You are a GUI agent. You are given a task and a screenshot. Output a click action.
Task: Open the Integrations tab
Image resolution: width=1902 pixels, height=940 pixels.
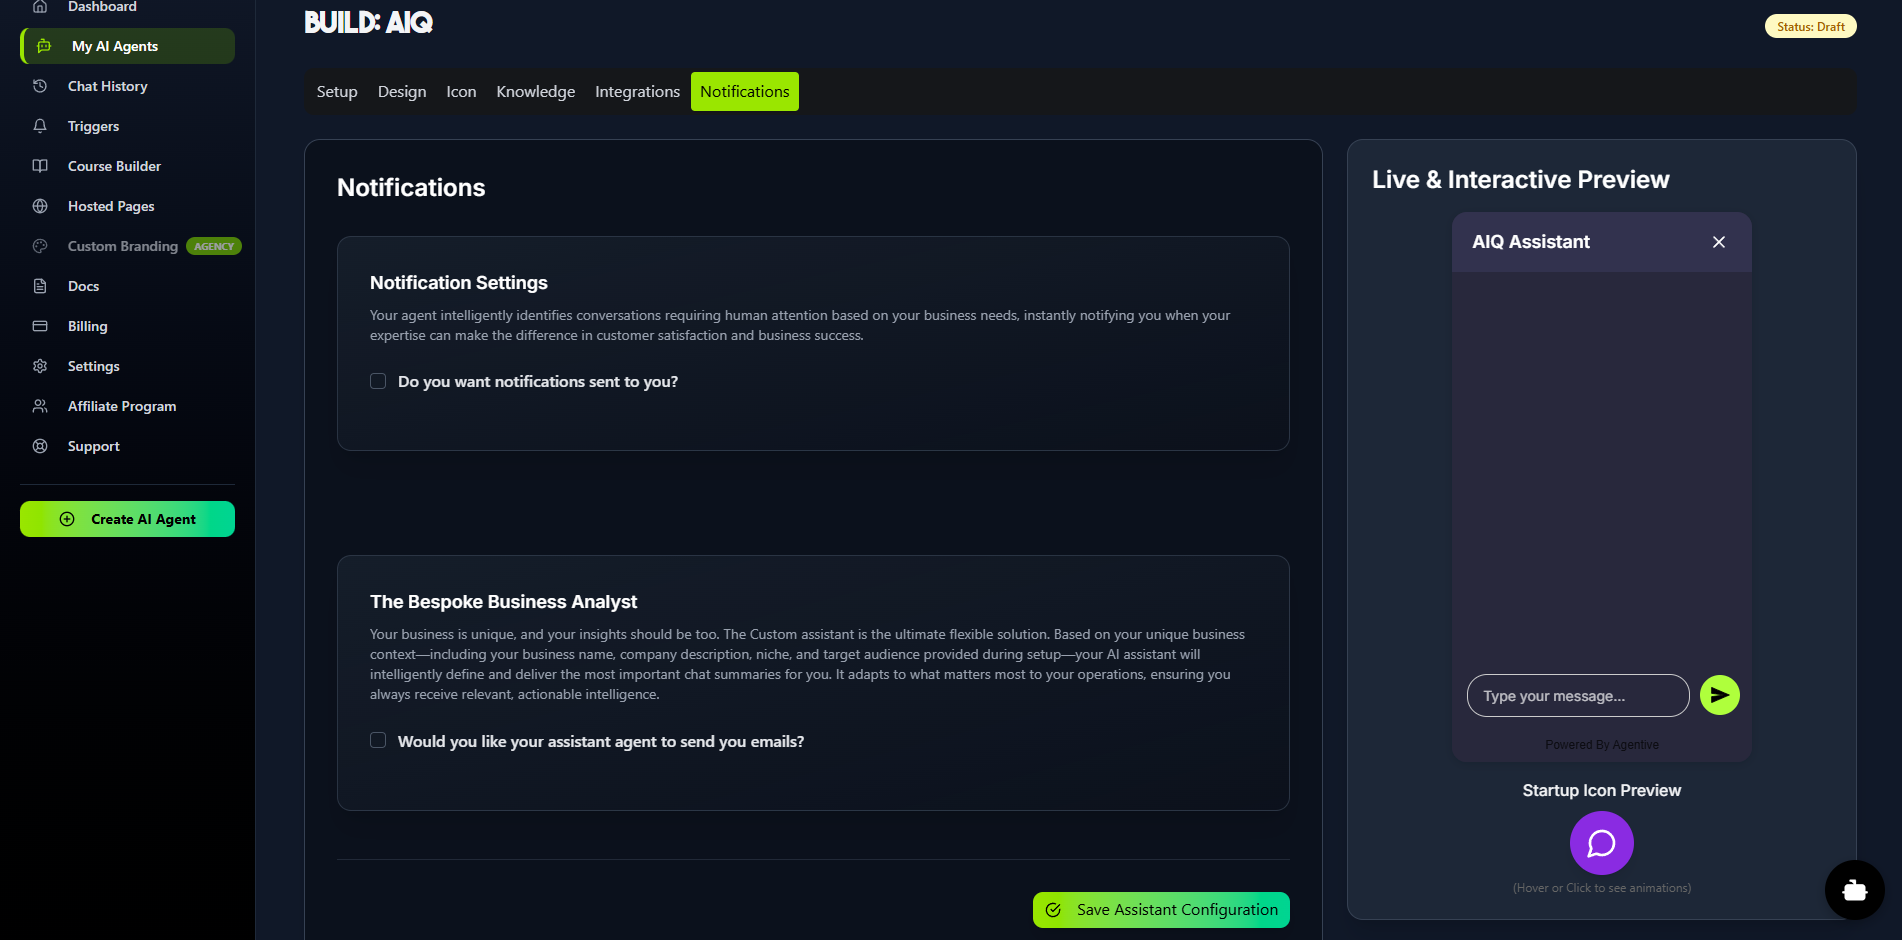point(637,92)
